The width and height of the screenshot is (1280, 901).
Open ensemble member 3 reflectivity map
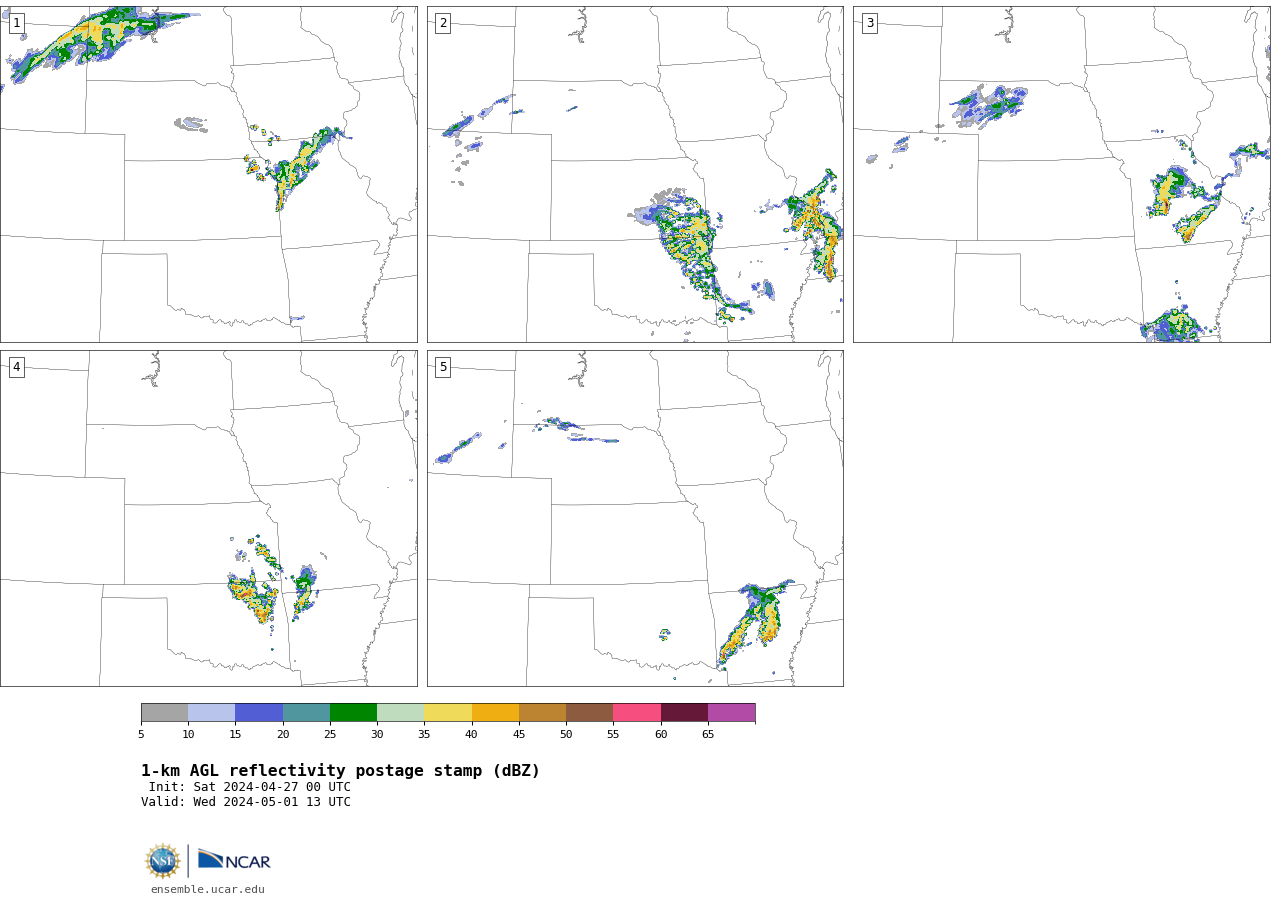[x=1061, y=174]
